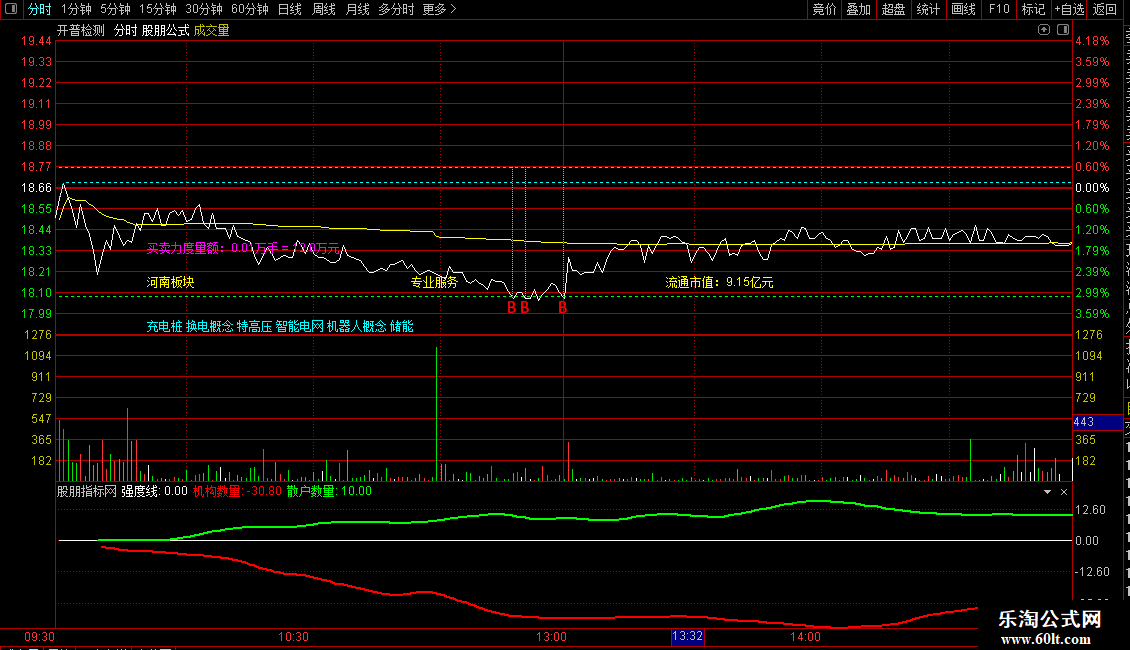Viewport: 1130px width, 650px height.
Task: Click the 机构数量 -30.80 indicator value
Action: 237,491
